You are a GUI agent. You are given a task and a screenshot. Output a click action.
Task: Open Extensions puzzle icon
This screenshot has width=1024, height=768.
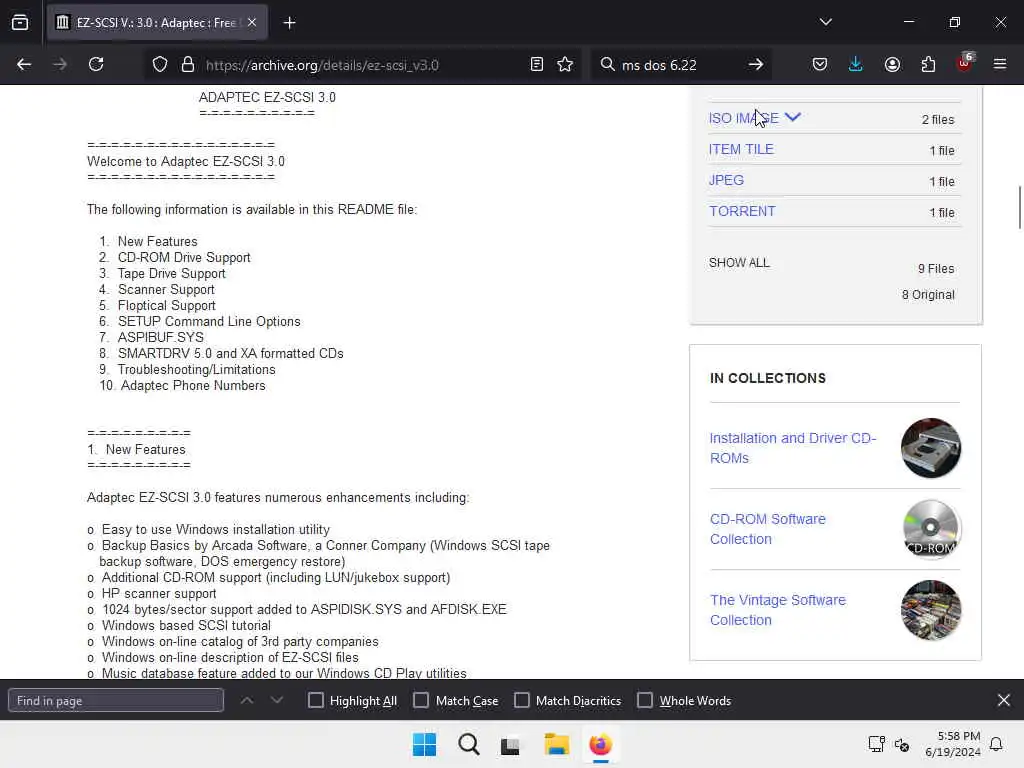[x=928, y=65]
